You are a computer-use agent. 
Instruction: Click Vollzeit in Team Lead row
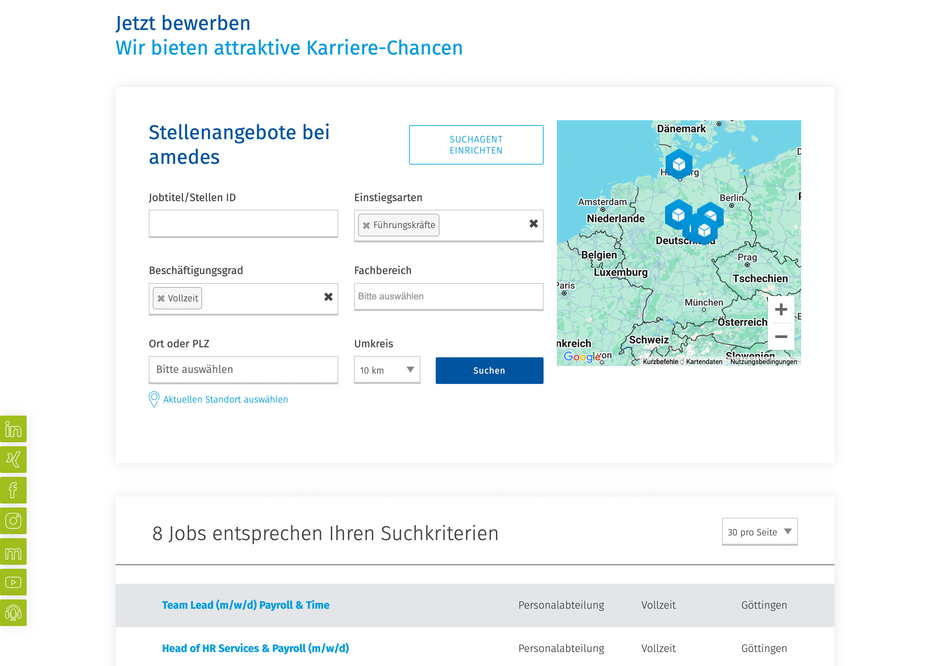tap(658, 605)
